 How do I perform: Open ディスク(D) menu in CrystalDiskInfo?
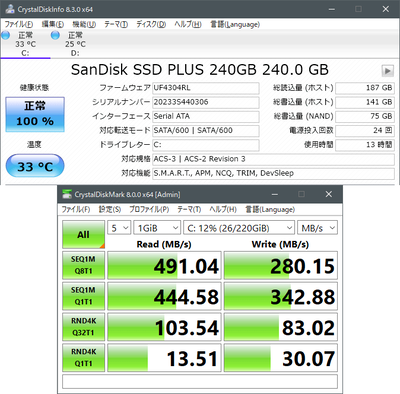pos(151,24)
